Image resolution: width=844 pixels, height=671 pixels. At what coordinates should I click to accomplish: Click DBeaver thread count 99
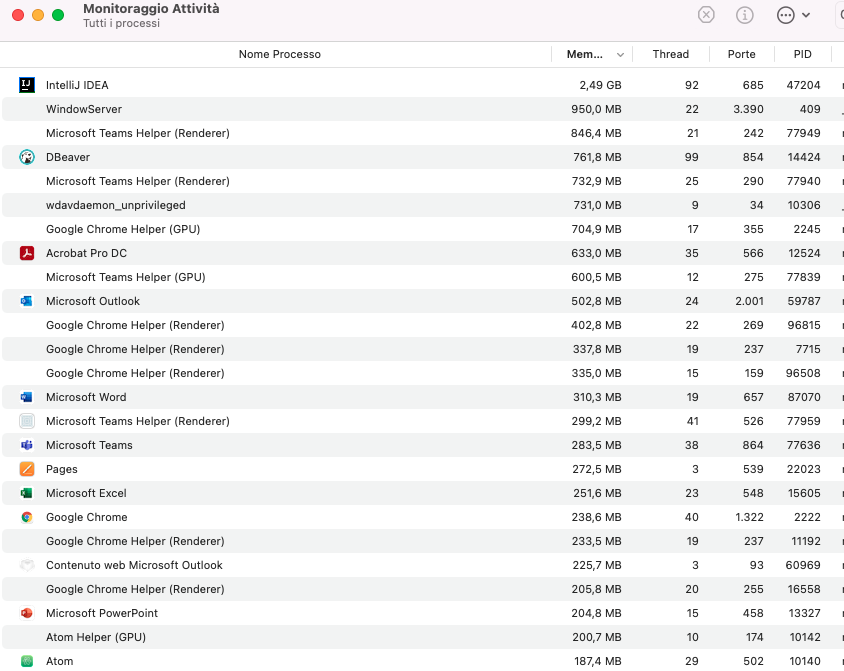pos(692,157)
